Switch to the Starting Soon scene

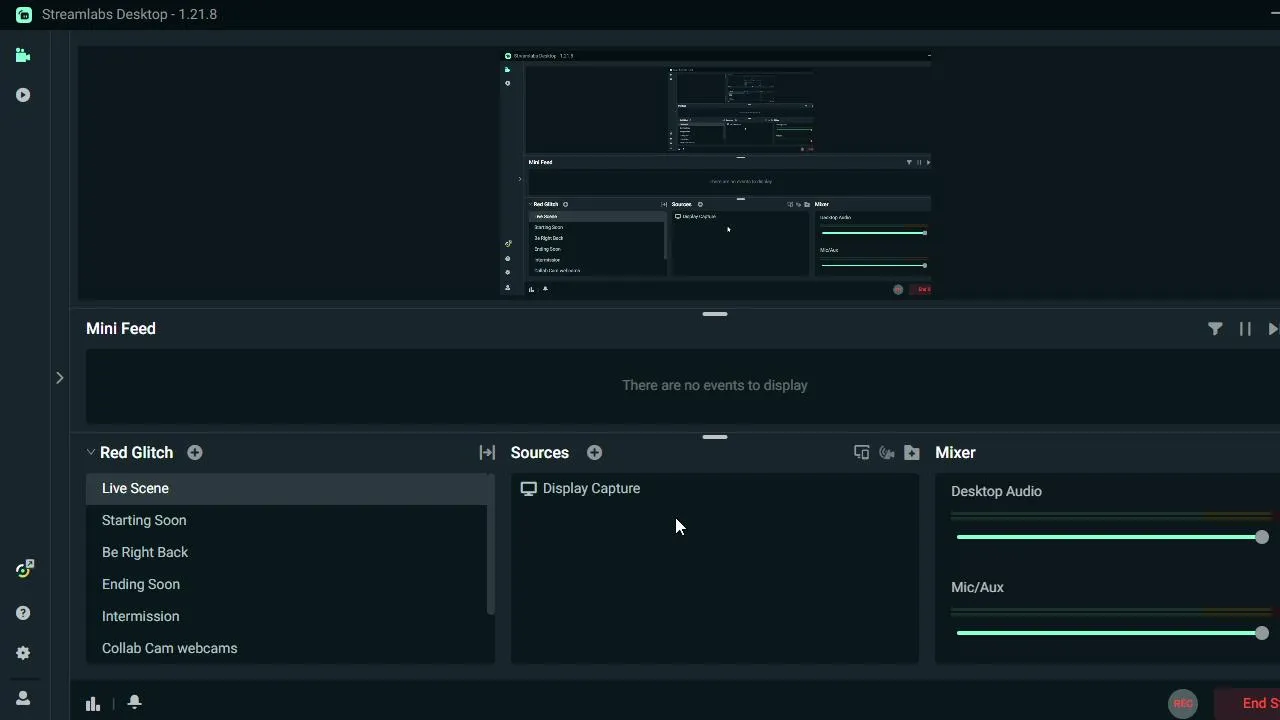(x=286, y=521)
